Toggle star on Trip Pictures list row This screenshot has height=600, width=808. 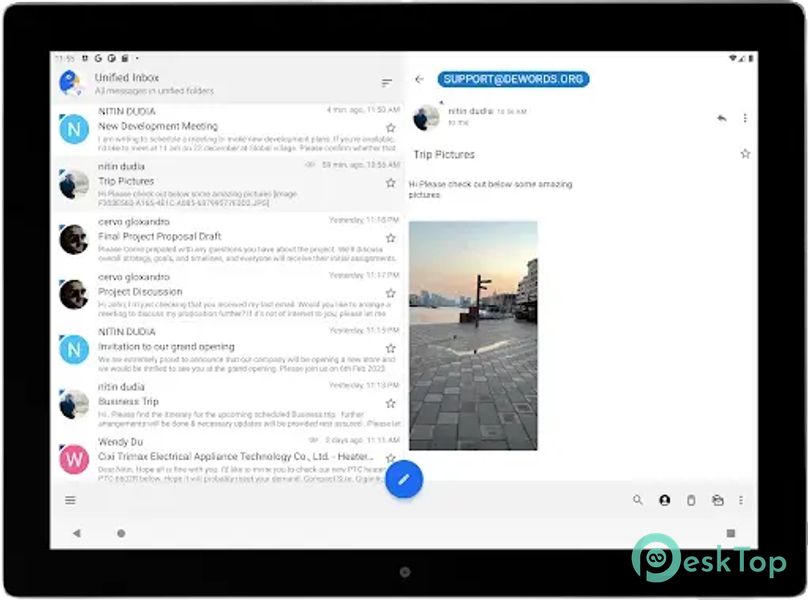391,183
